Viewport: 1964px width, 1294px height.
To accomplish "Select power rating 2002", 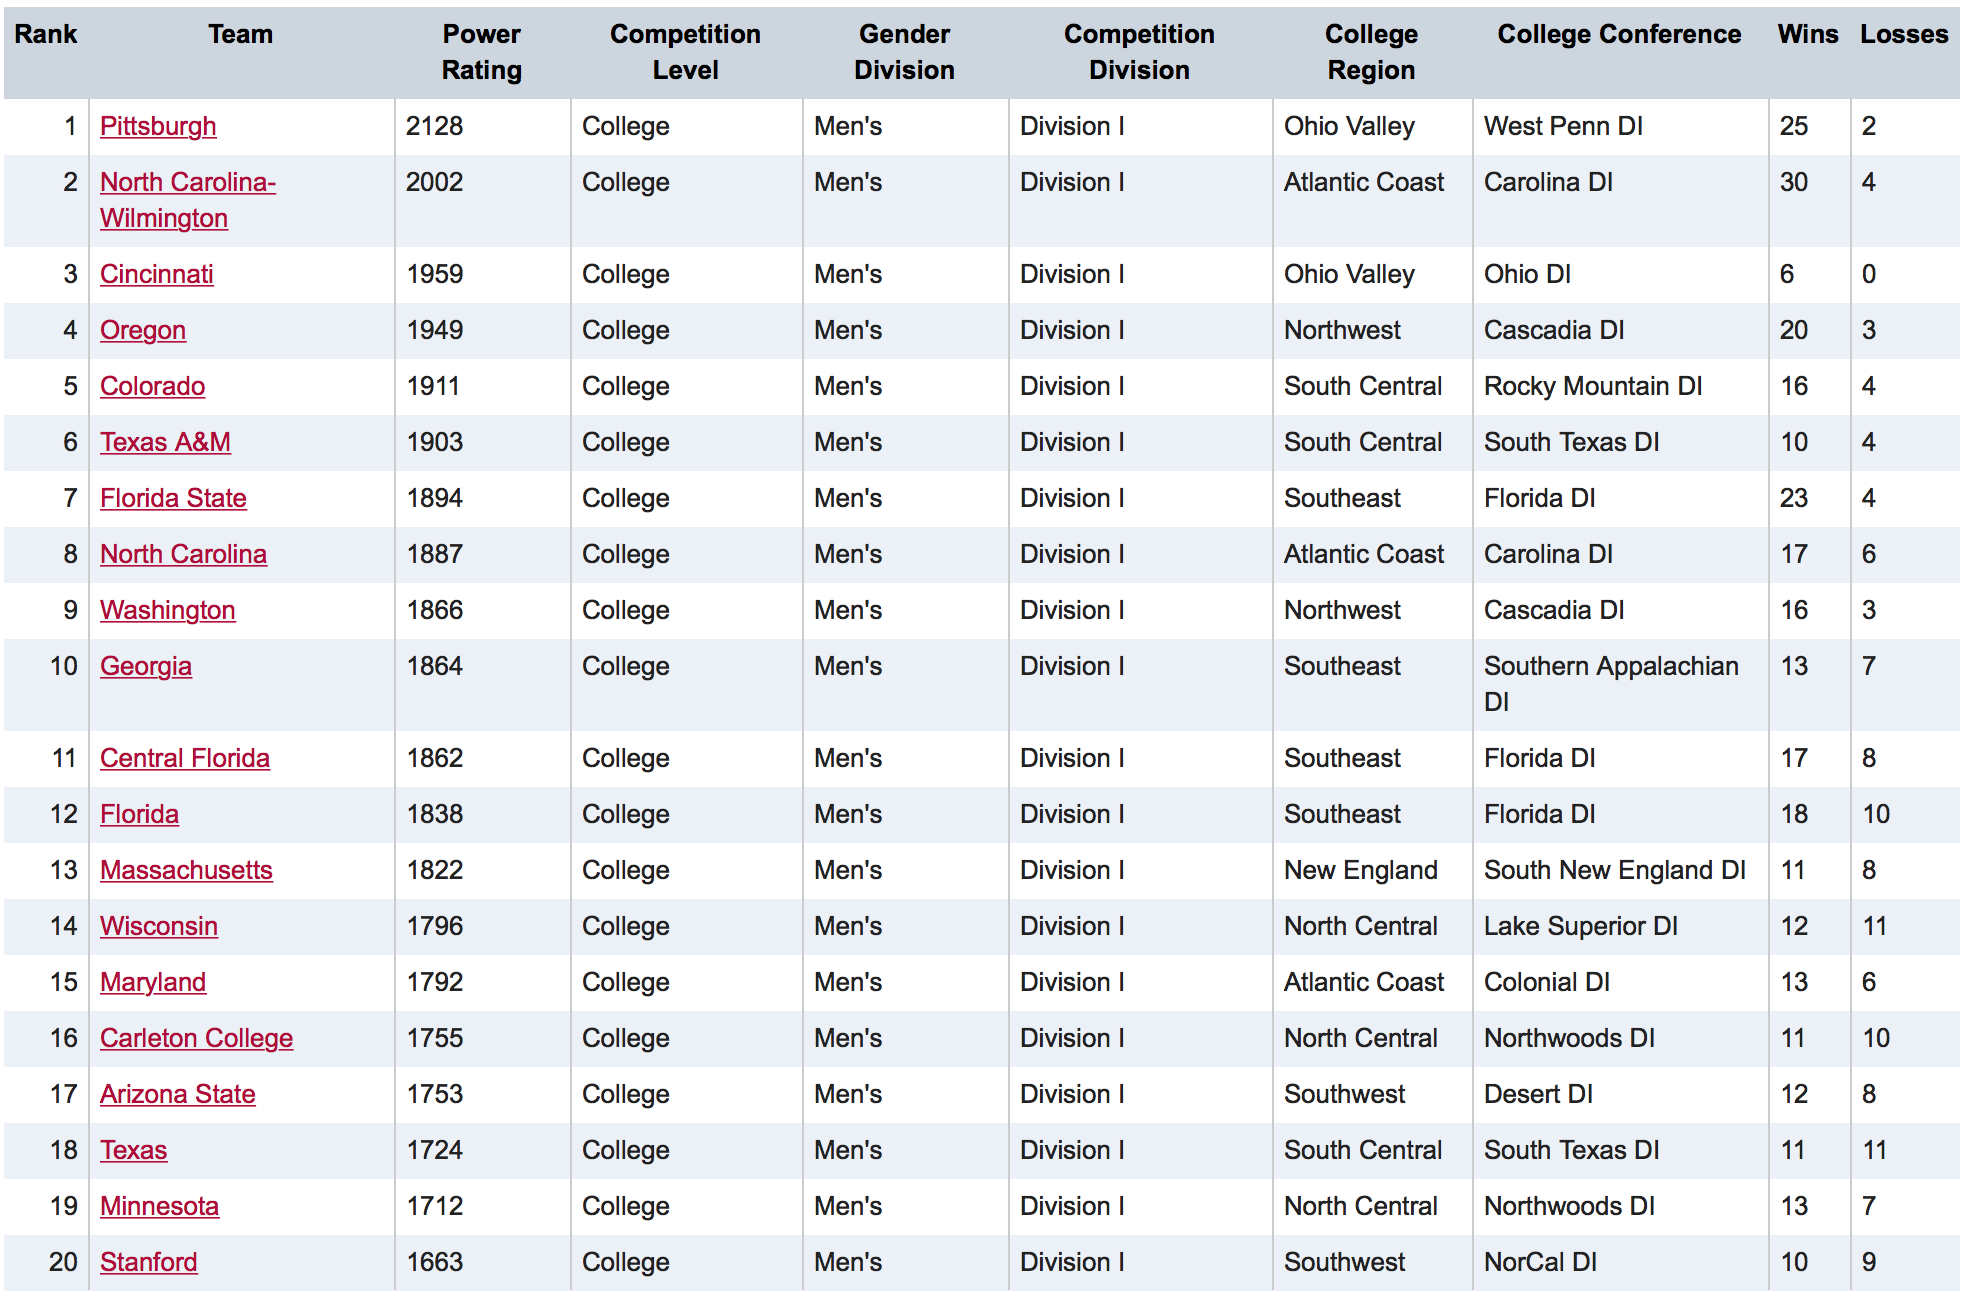I will (x=435, y=182).
